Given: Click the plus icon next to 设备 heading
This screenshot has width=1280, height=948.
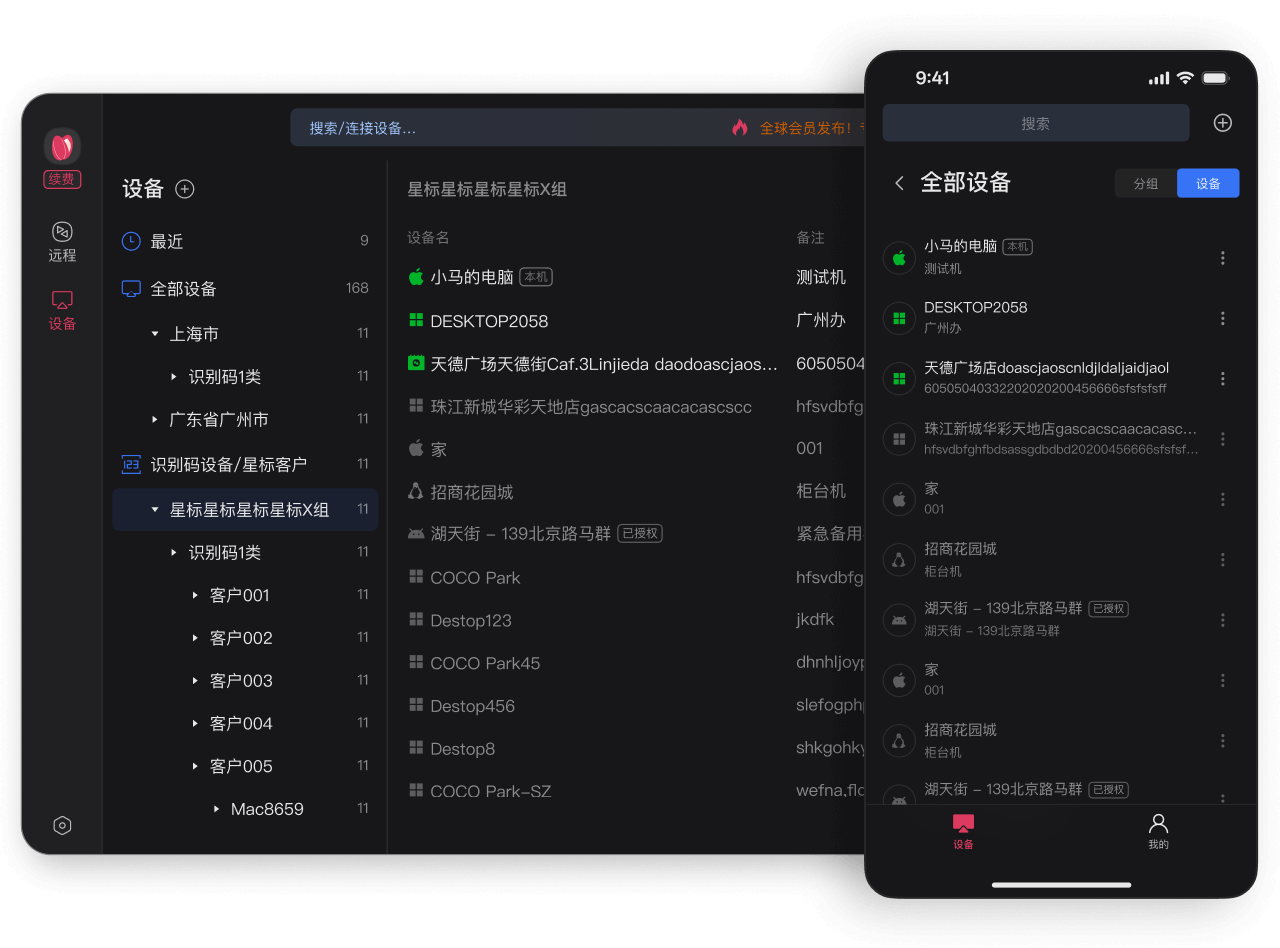Looking at the screenshot, I should tap(185, 189).
